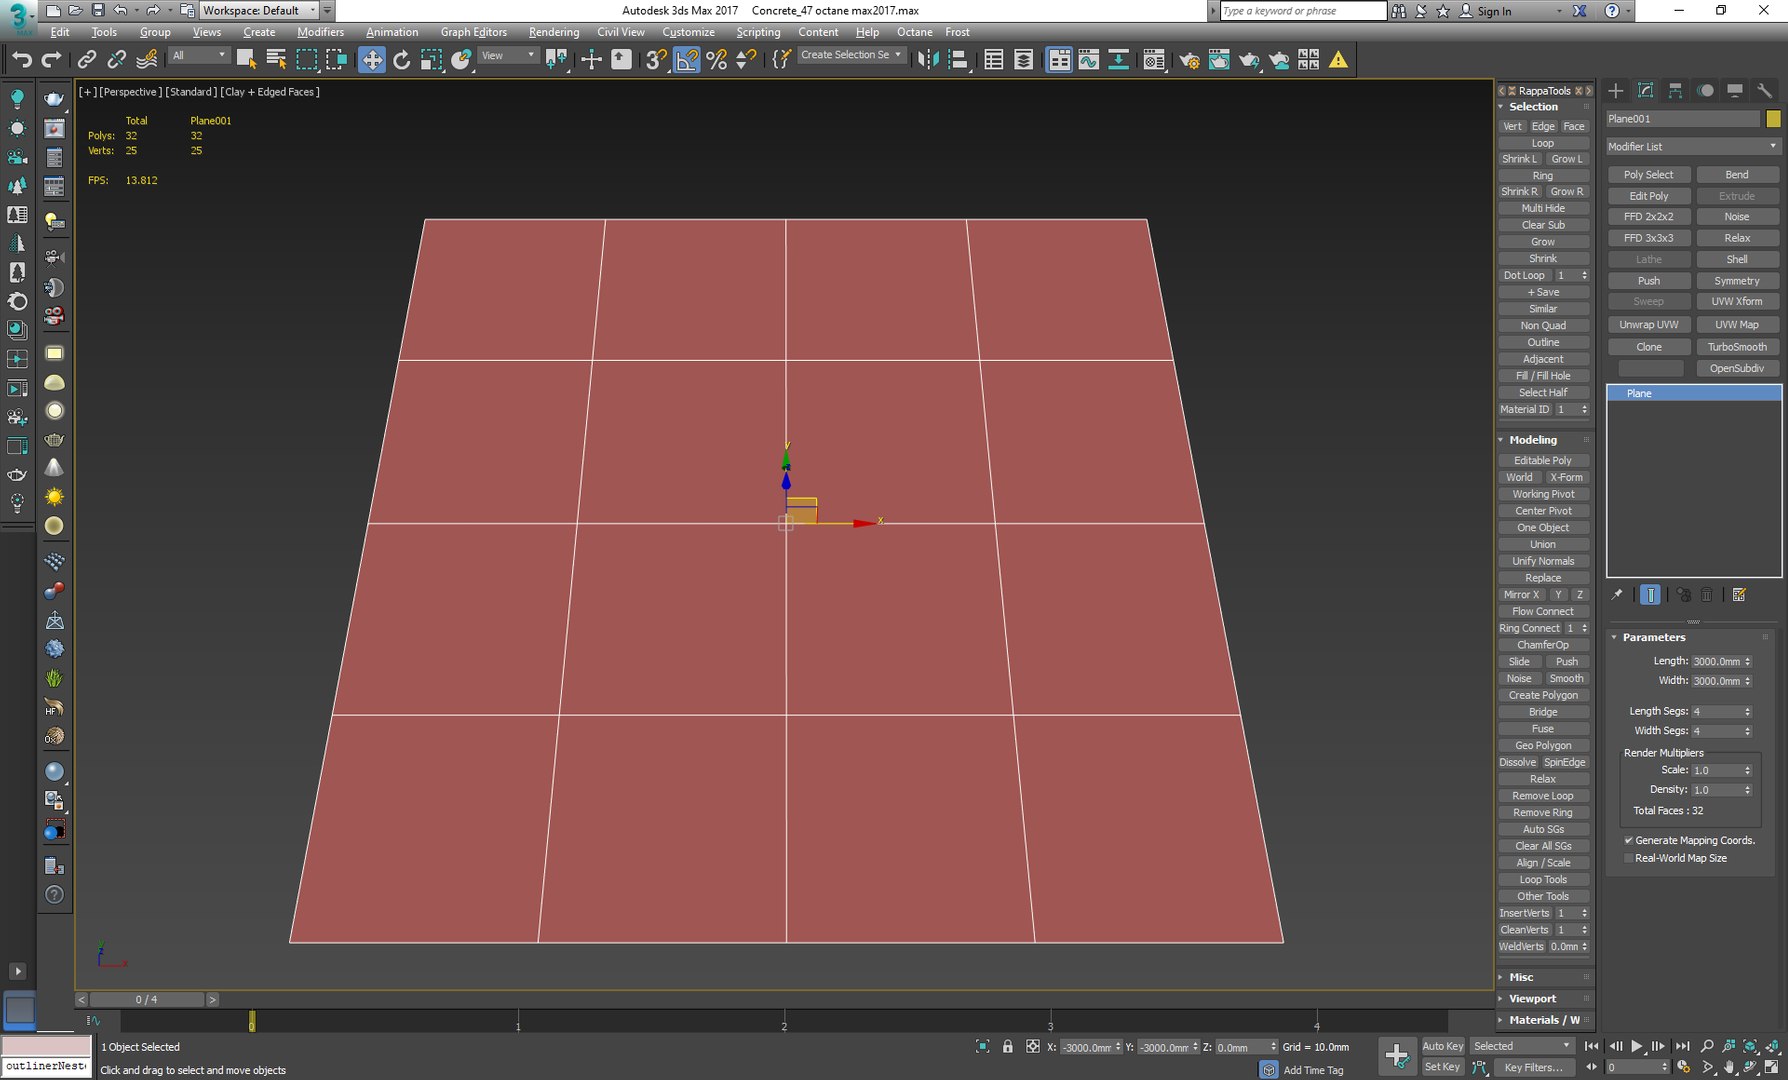Toggle the Selection Lock padlock icon
1788x1080 pixels.
(x=1008, y=1046)
